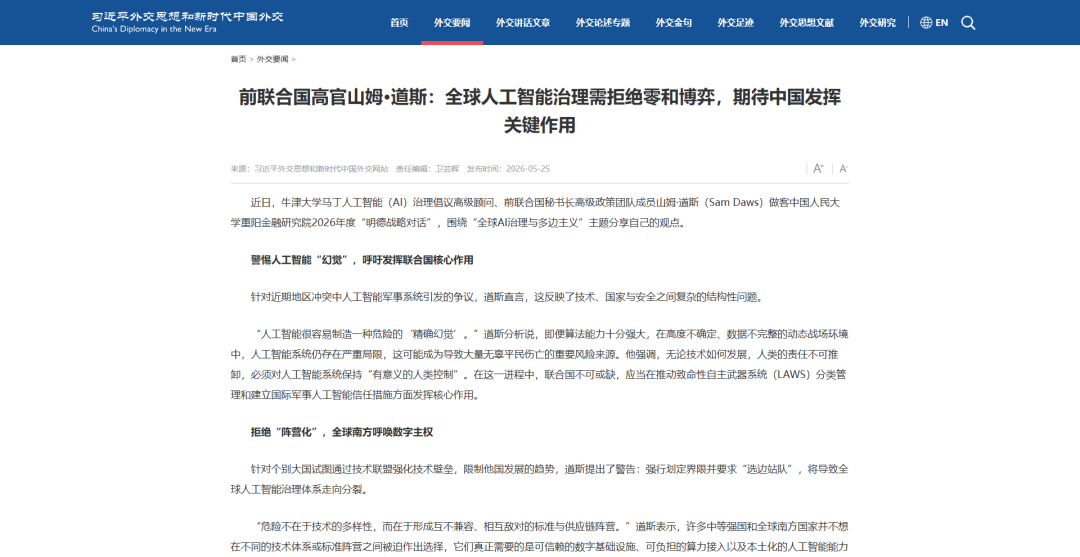Open 外交足迹 nav tab
1080x557 pixels.
[736, 23]
